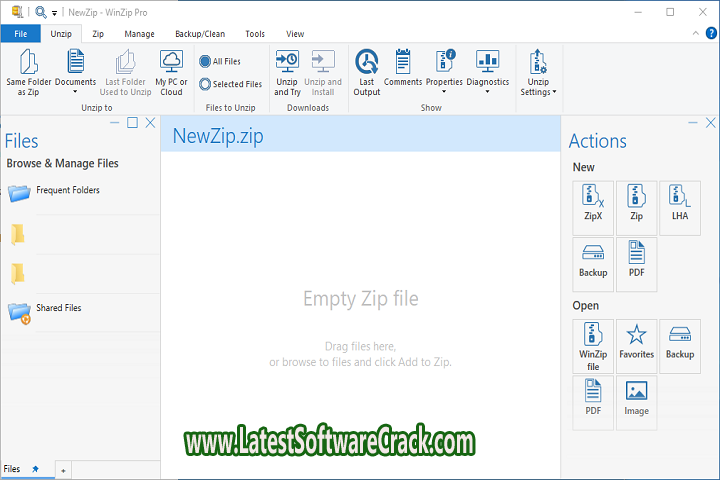Create a new ZipX archive
Image resolution: width=720 pixels, height=480 pixels.
593,202
